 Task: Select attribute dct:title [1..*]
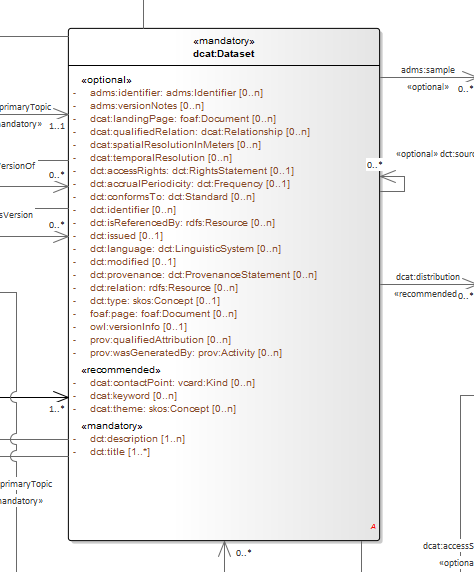pyautogui.click(x=120, y=452)
